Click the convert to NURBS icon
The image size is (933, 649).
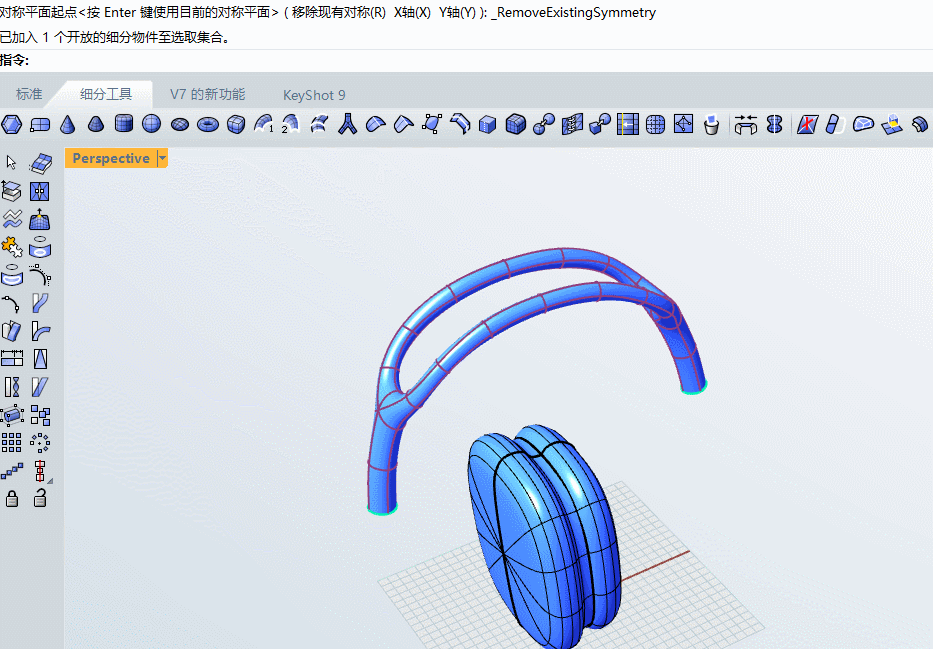(863, 124)
